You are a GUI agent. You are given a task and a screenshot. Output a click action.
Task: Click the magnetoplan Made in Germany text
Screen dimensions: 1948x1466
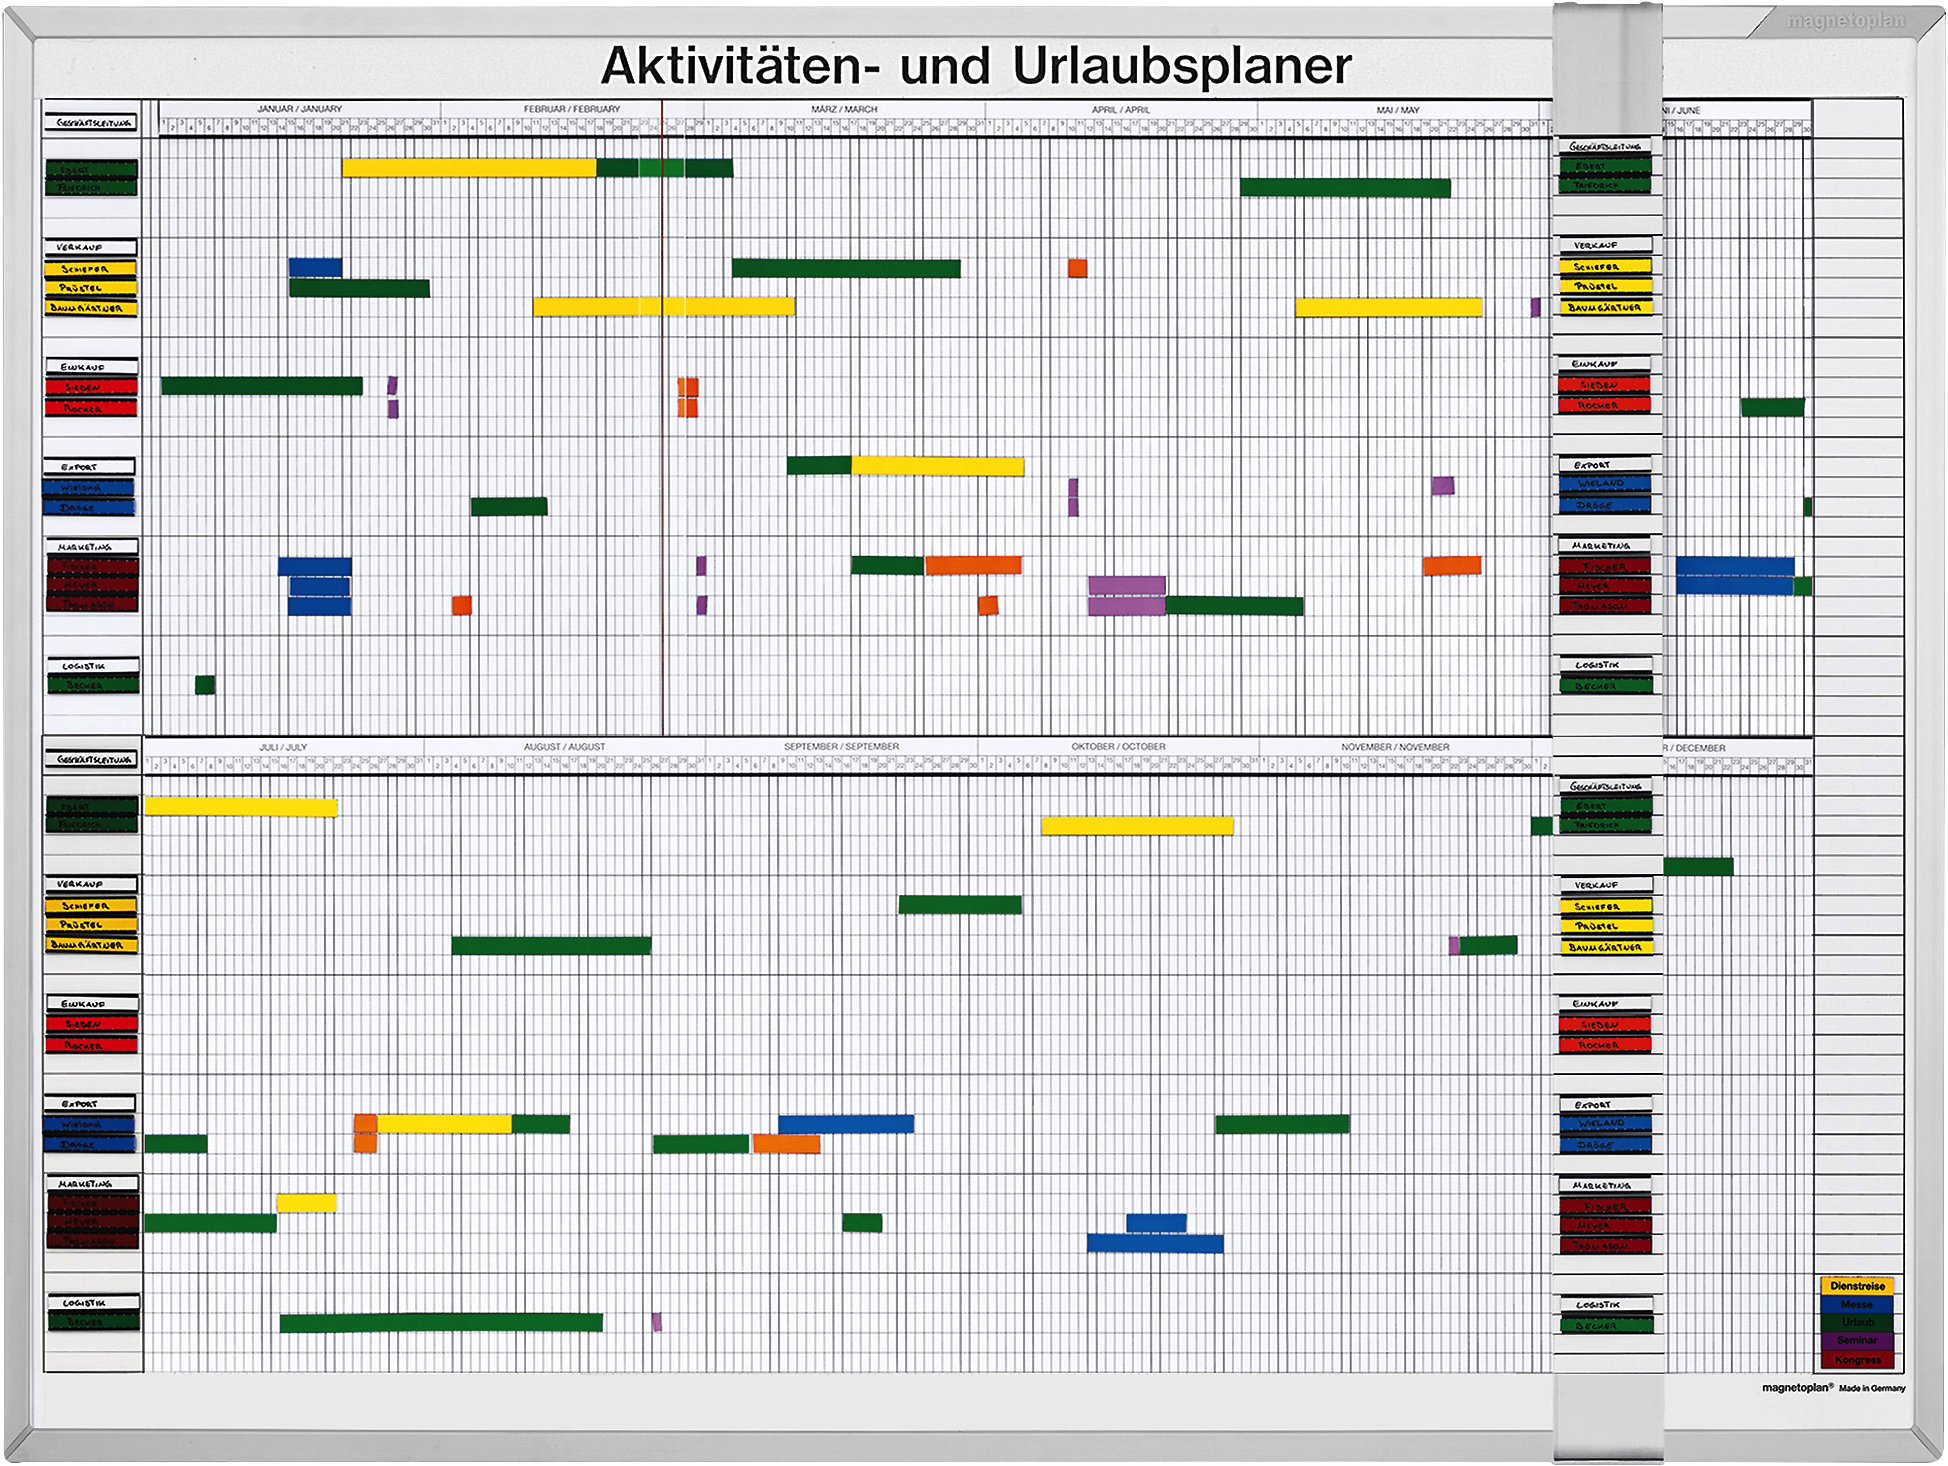click(x=1832, y=1388)
